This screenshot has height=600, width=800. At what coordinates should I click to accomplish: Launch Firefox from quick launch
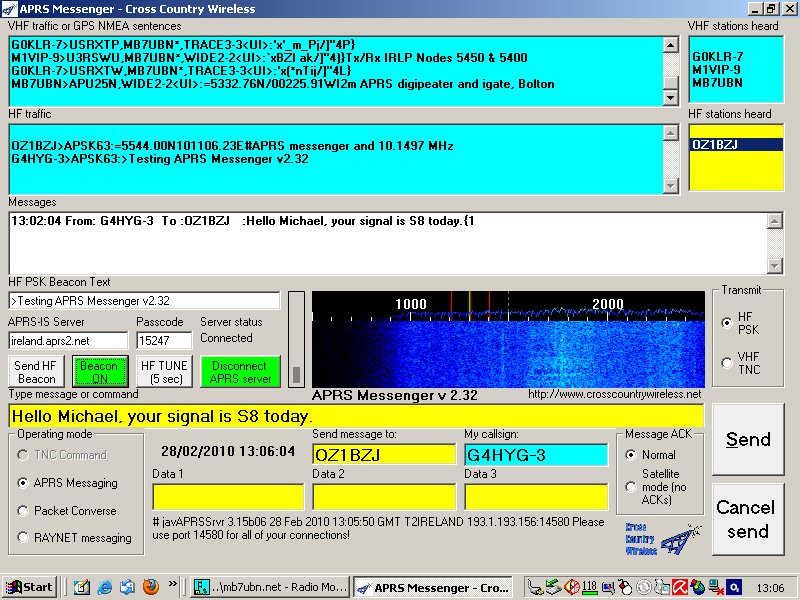tap(151, 587)
